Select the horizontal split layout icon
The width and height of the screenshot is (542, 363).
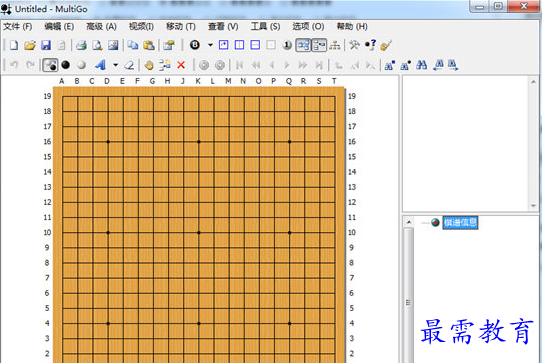(x=255, y=45)
